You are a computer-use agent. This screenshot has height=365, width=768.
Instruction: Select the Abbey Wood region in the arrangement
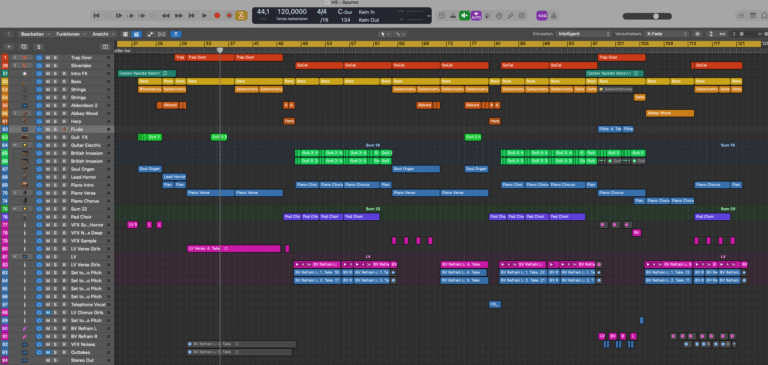670,113
